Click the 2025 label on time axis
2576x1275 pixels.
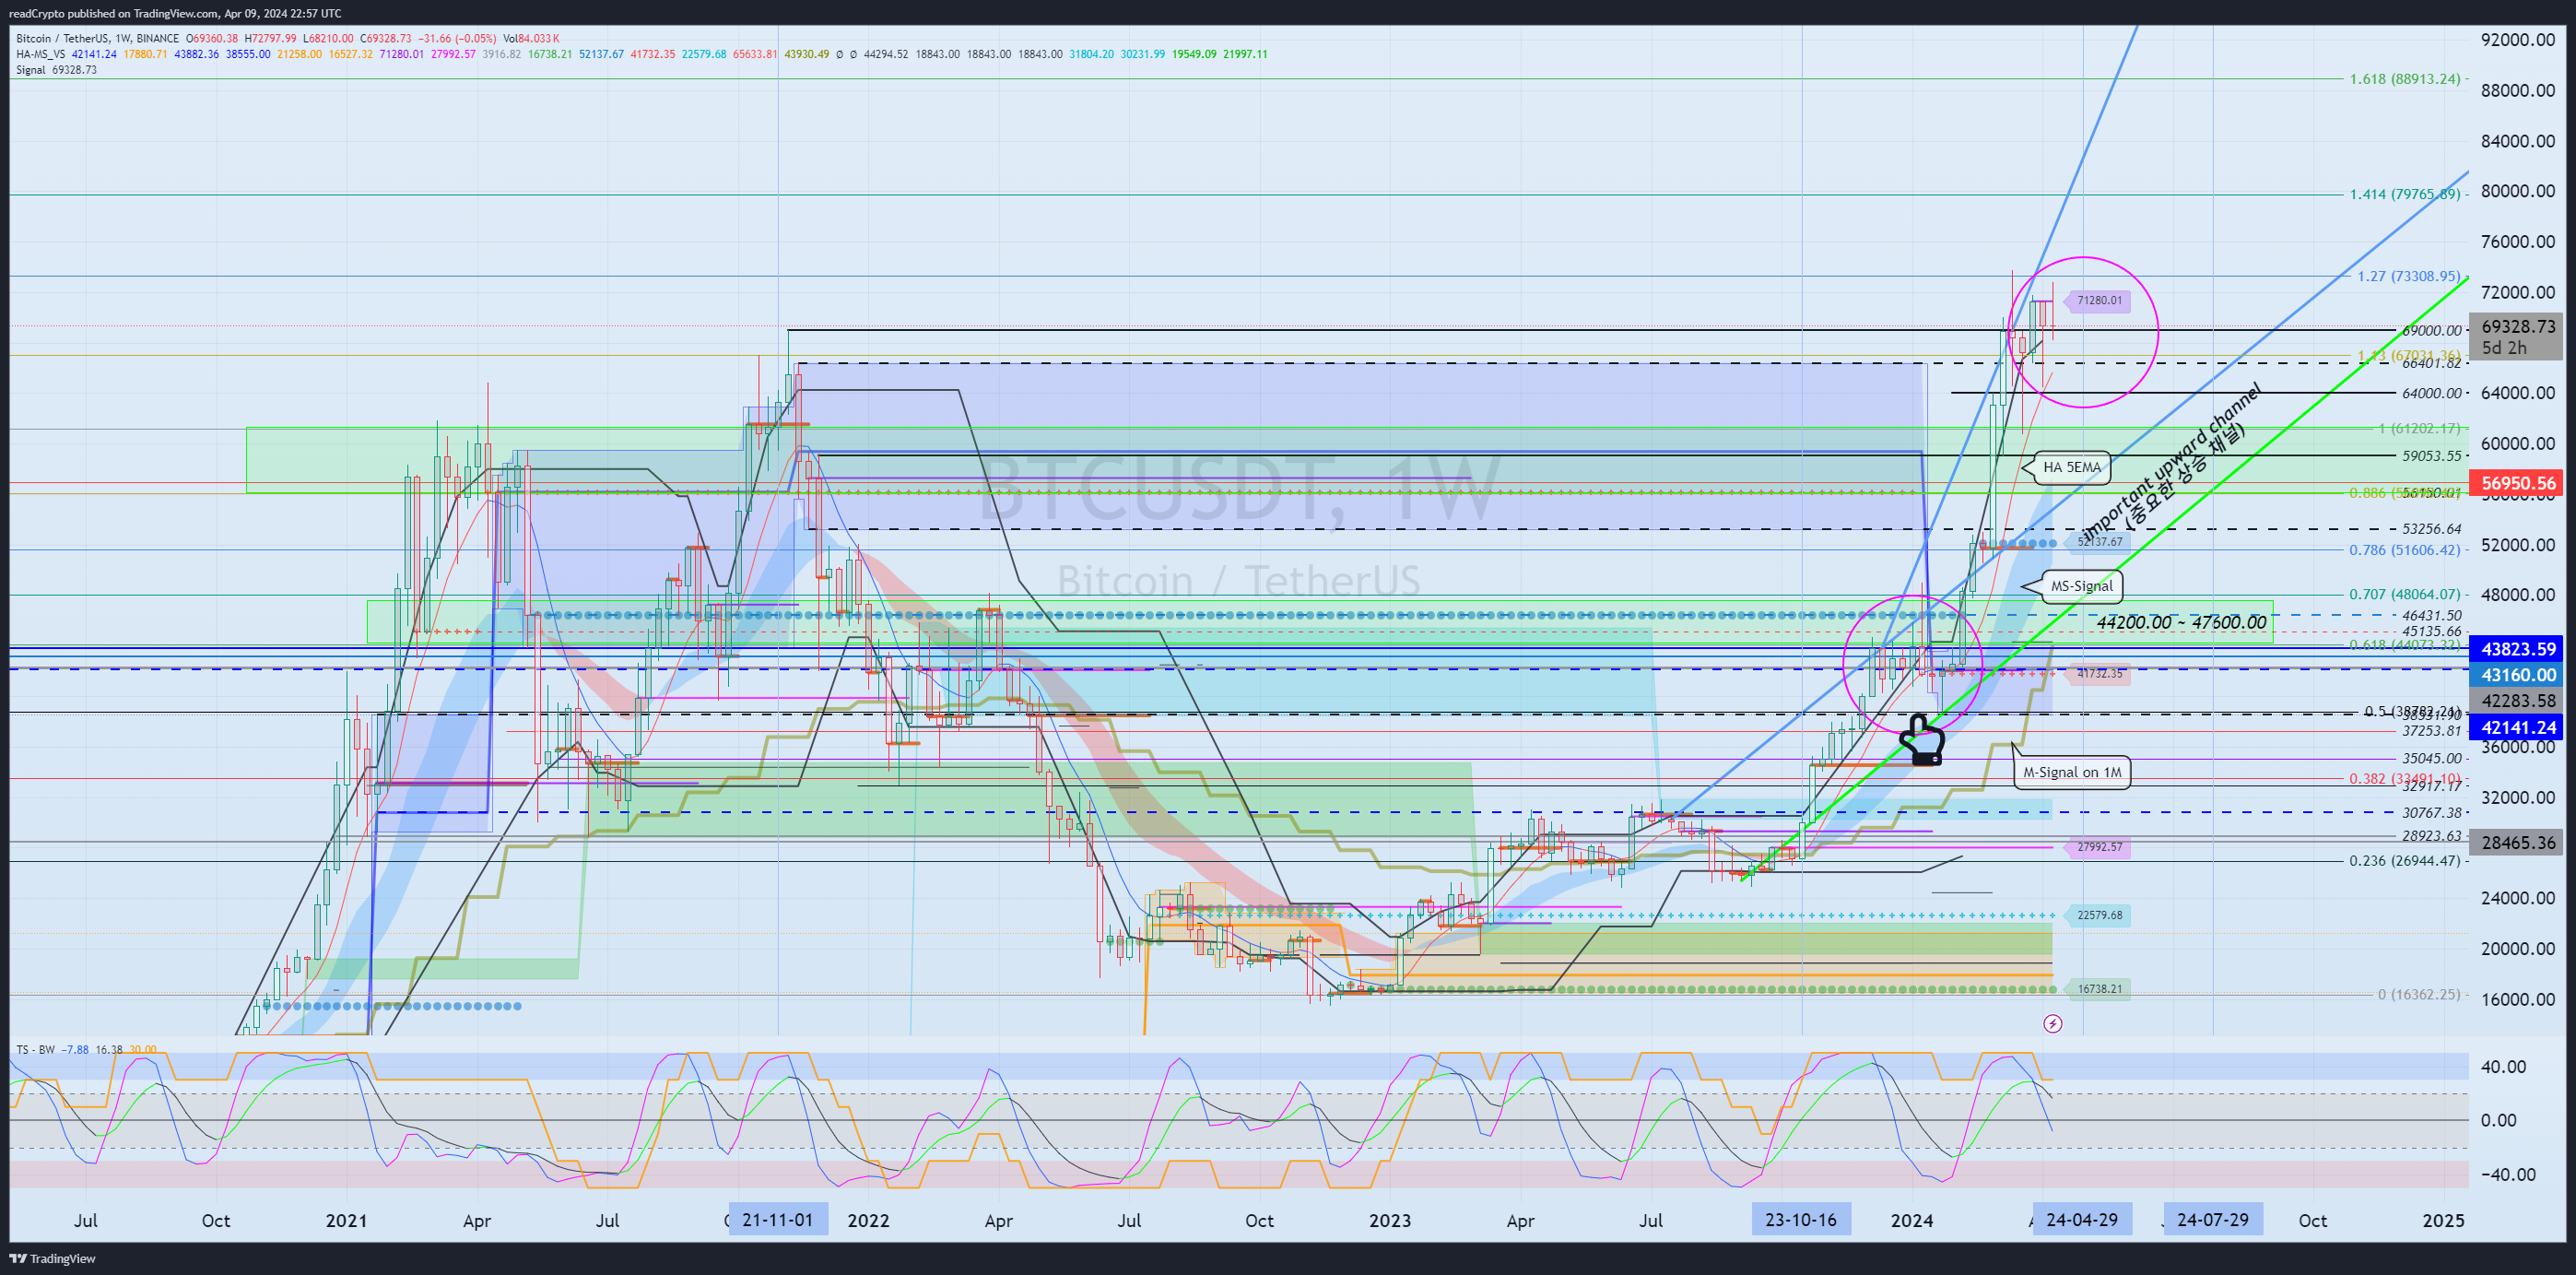pos(2443,1220)
